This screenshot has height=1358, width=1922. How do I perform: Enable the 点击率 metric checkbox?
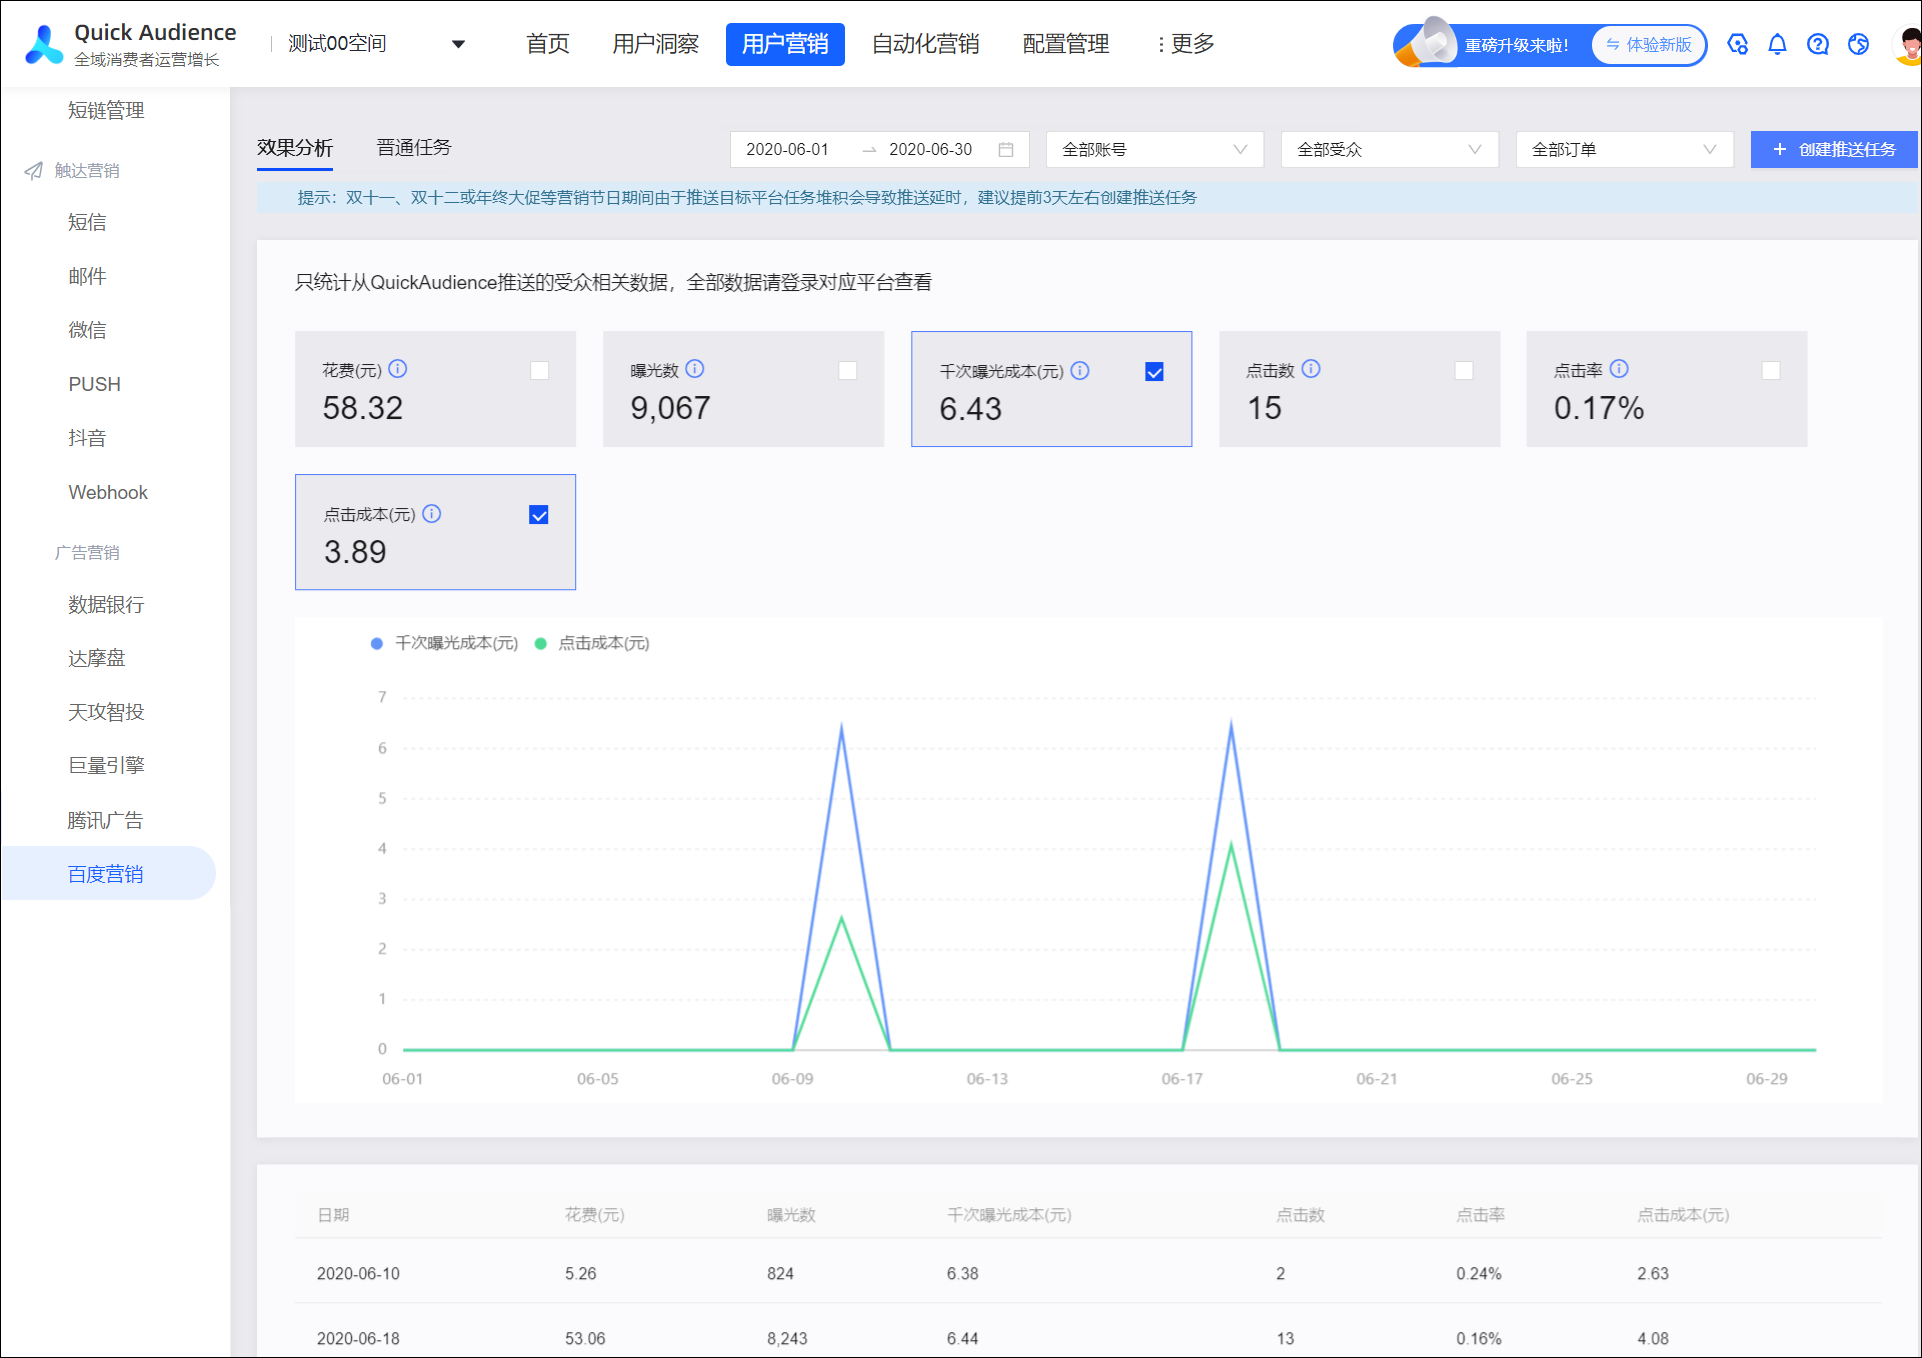(x=1771, y=371)
